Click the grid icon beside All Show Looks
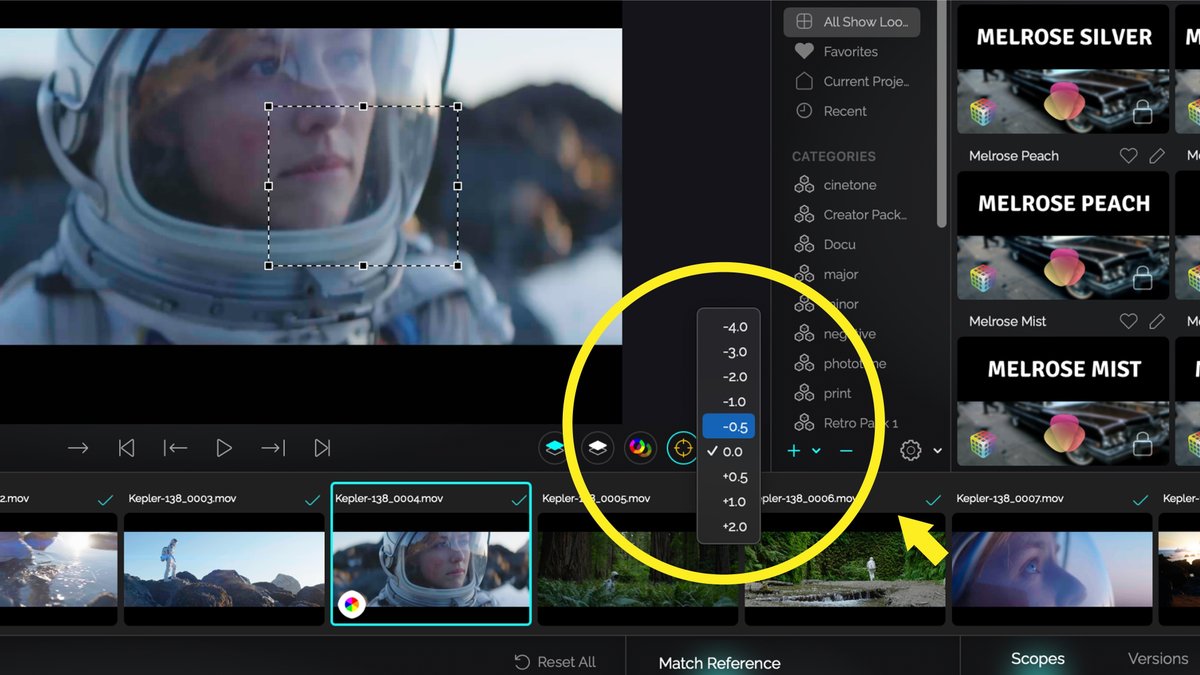The height and width of the screenshot is (675, 1200). tap(803, 21)
